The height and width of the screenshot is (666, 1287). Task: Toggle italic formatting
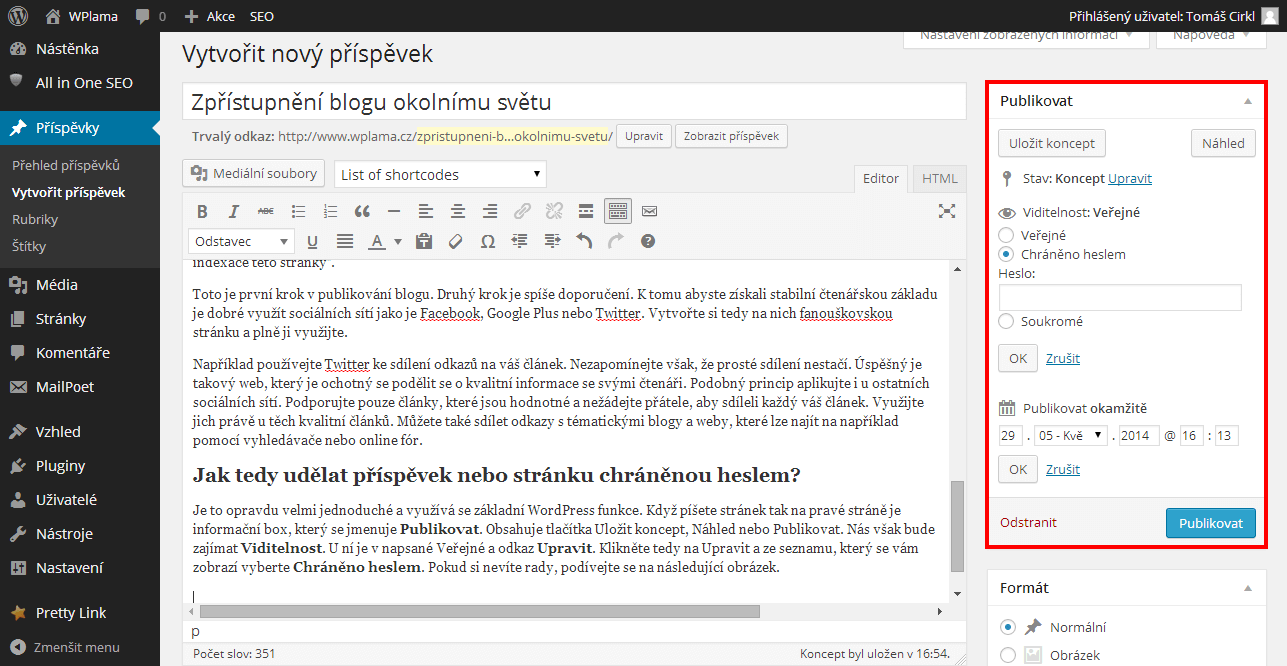pyautogui.click(x=234, y=211)
